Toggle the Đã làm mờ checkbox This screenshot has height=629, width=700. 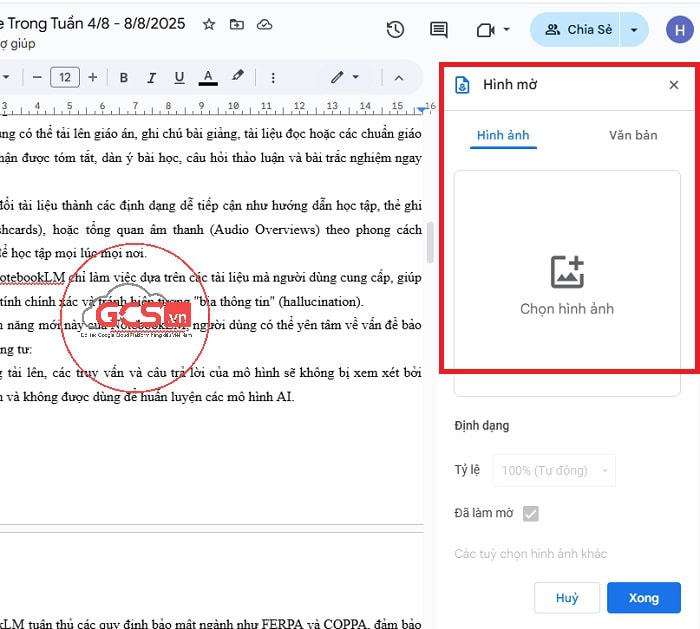point(531,513)
